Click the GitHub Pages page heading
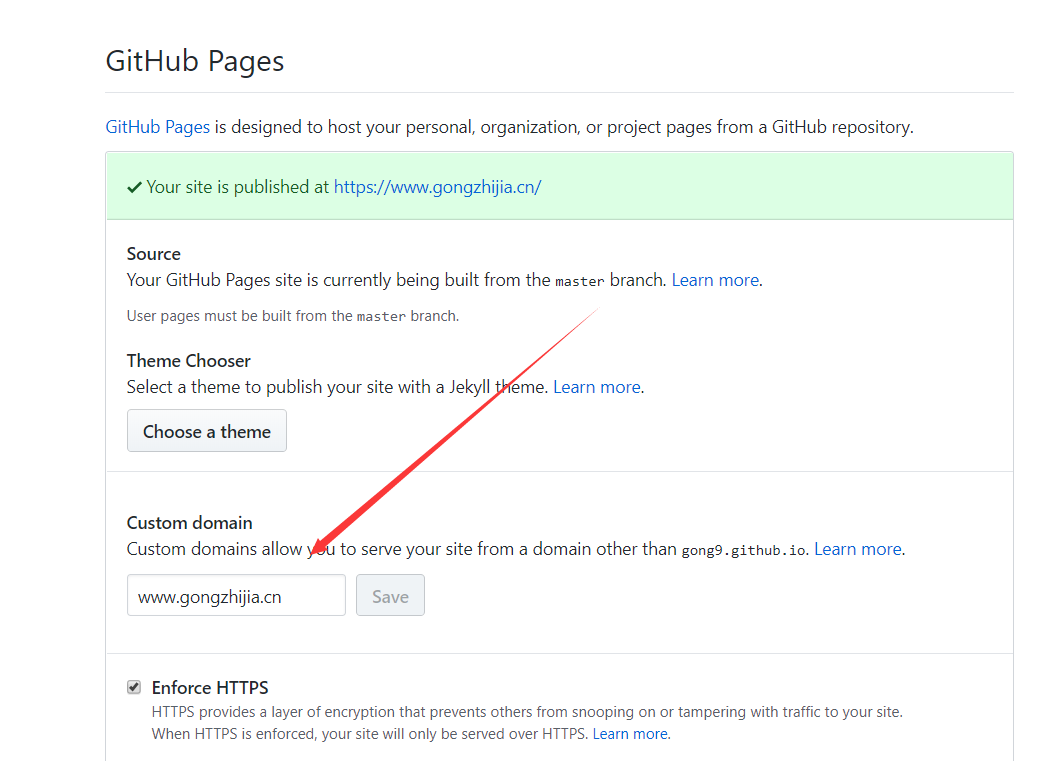1042x761 pixels. coord(195,61)
